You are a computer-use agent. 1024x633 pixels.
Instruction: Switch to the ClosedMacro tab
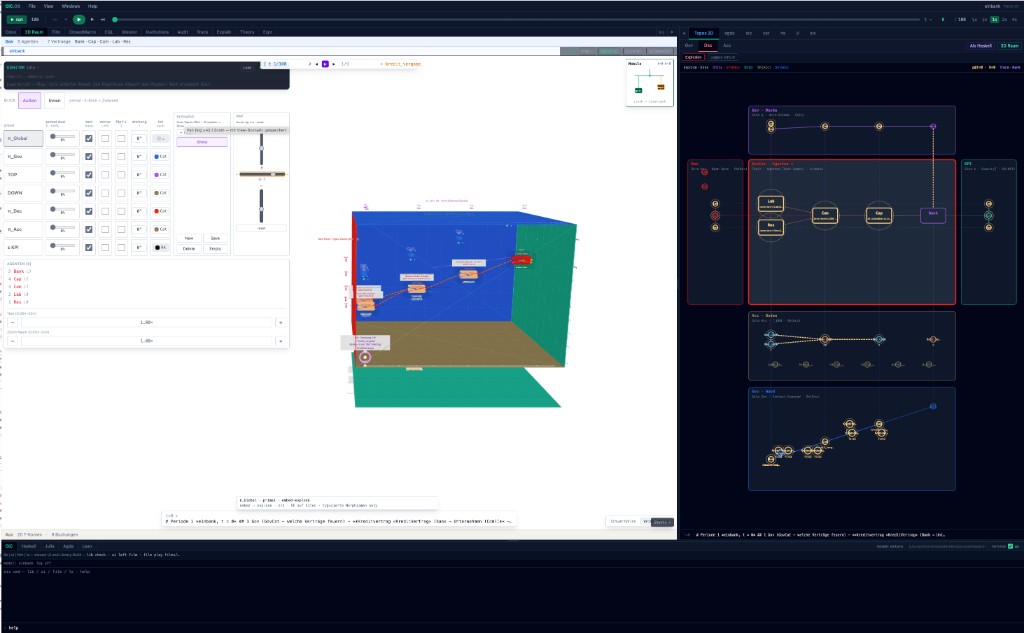(x=82, y=32)
